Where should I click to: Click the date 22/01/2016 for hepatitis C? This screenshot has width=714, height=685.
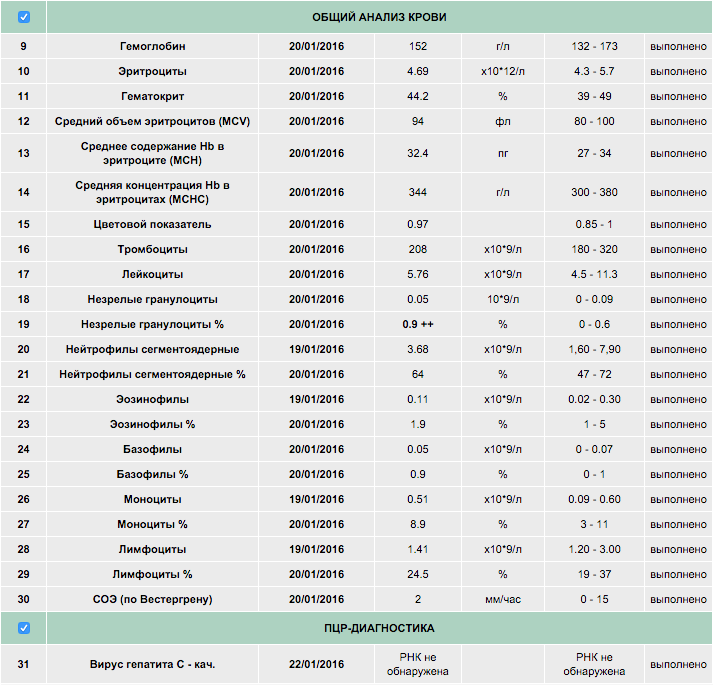point(316,665)
